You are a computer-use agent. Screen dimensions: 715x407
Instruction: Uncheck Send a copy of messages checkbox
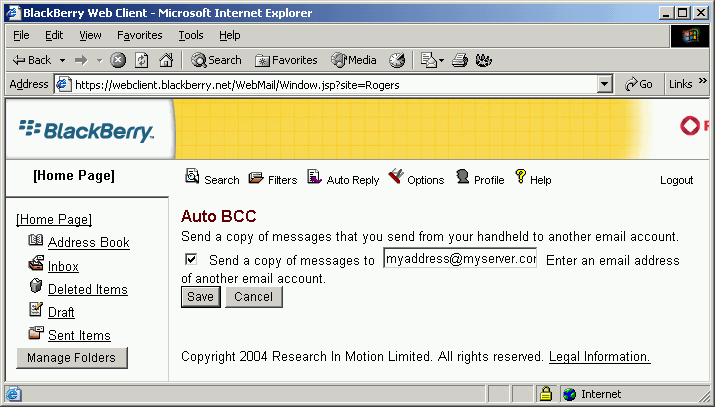(191, 260)
